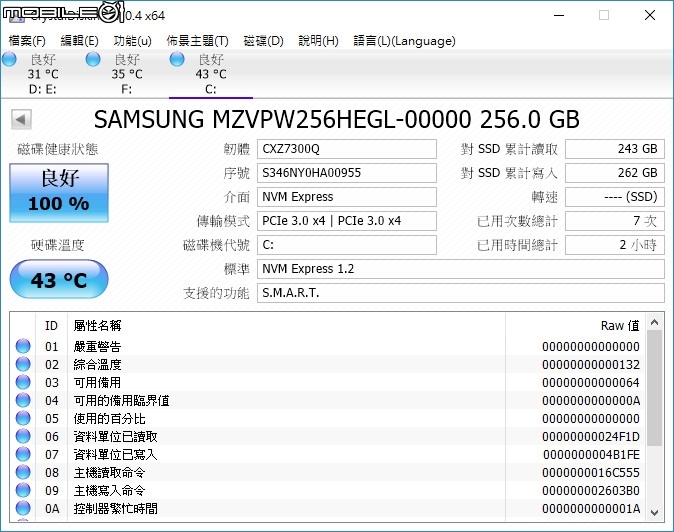The width and height of the screenshot is (674, 532).
Task: Open the 語言(L)(Language) menu
Action: click(x=404, y=41)
